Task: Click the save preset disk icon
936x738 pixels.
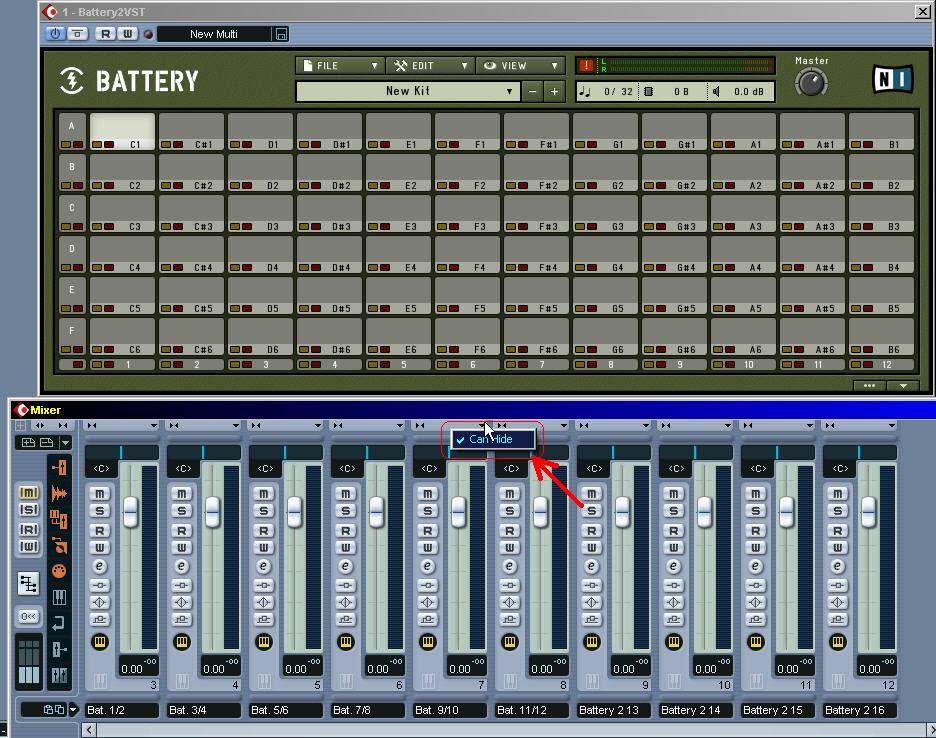Action: pyautogui.click(x=281, y=34)
